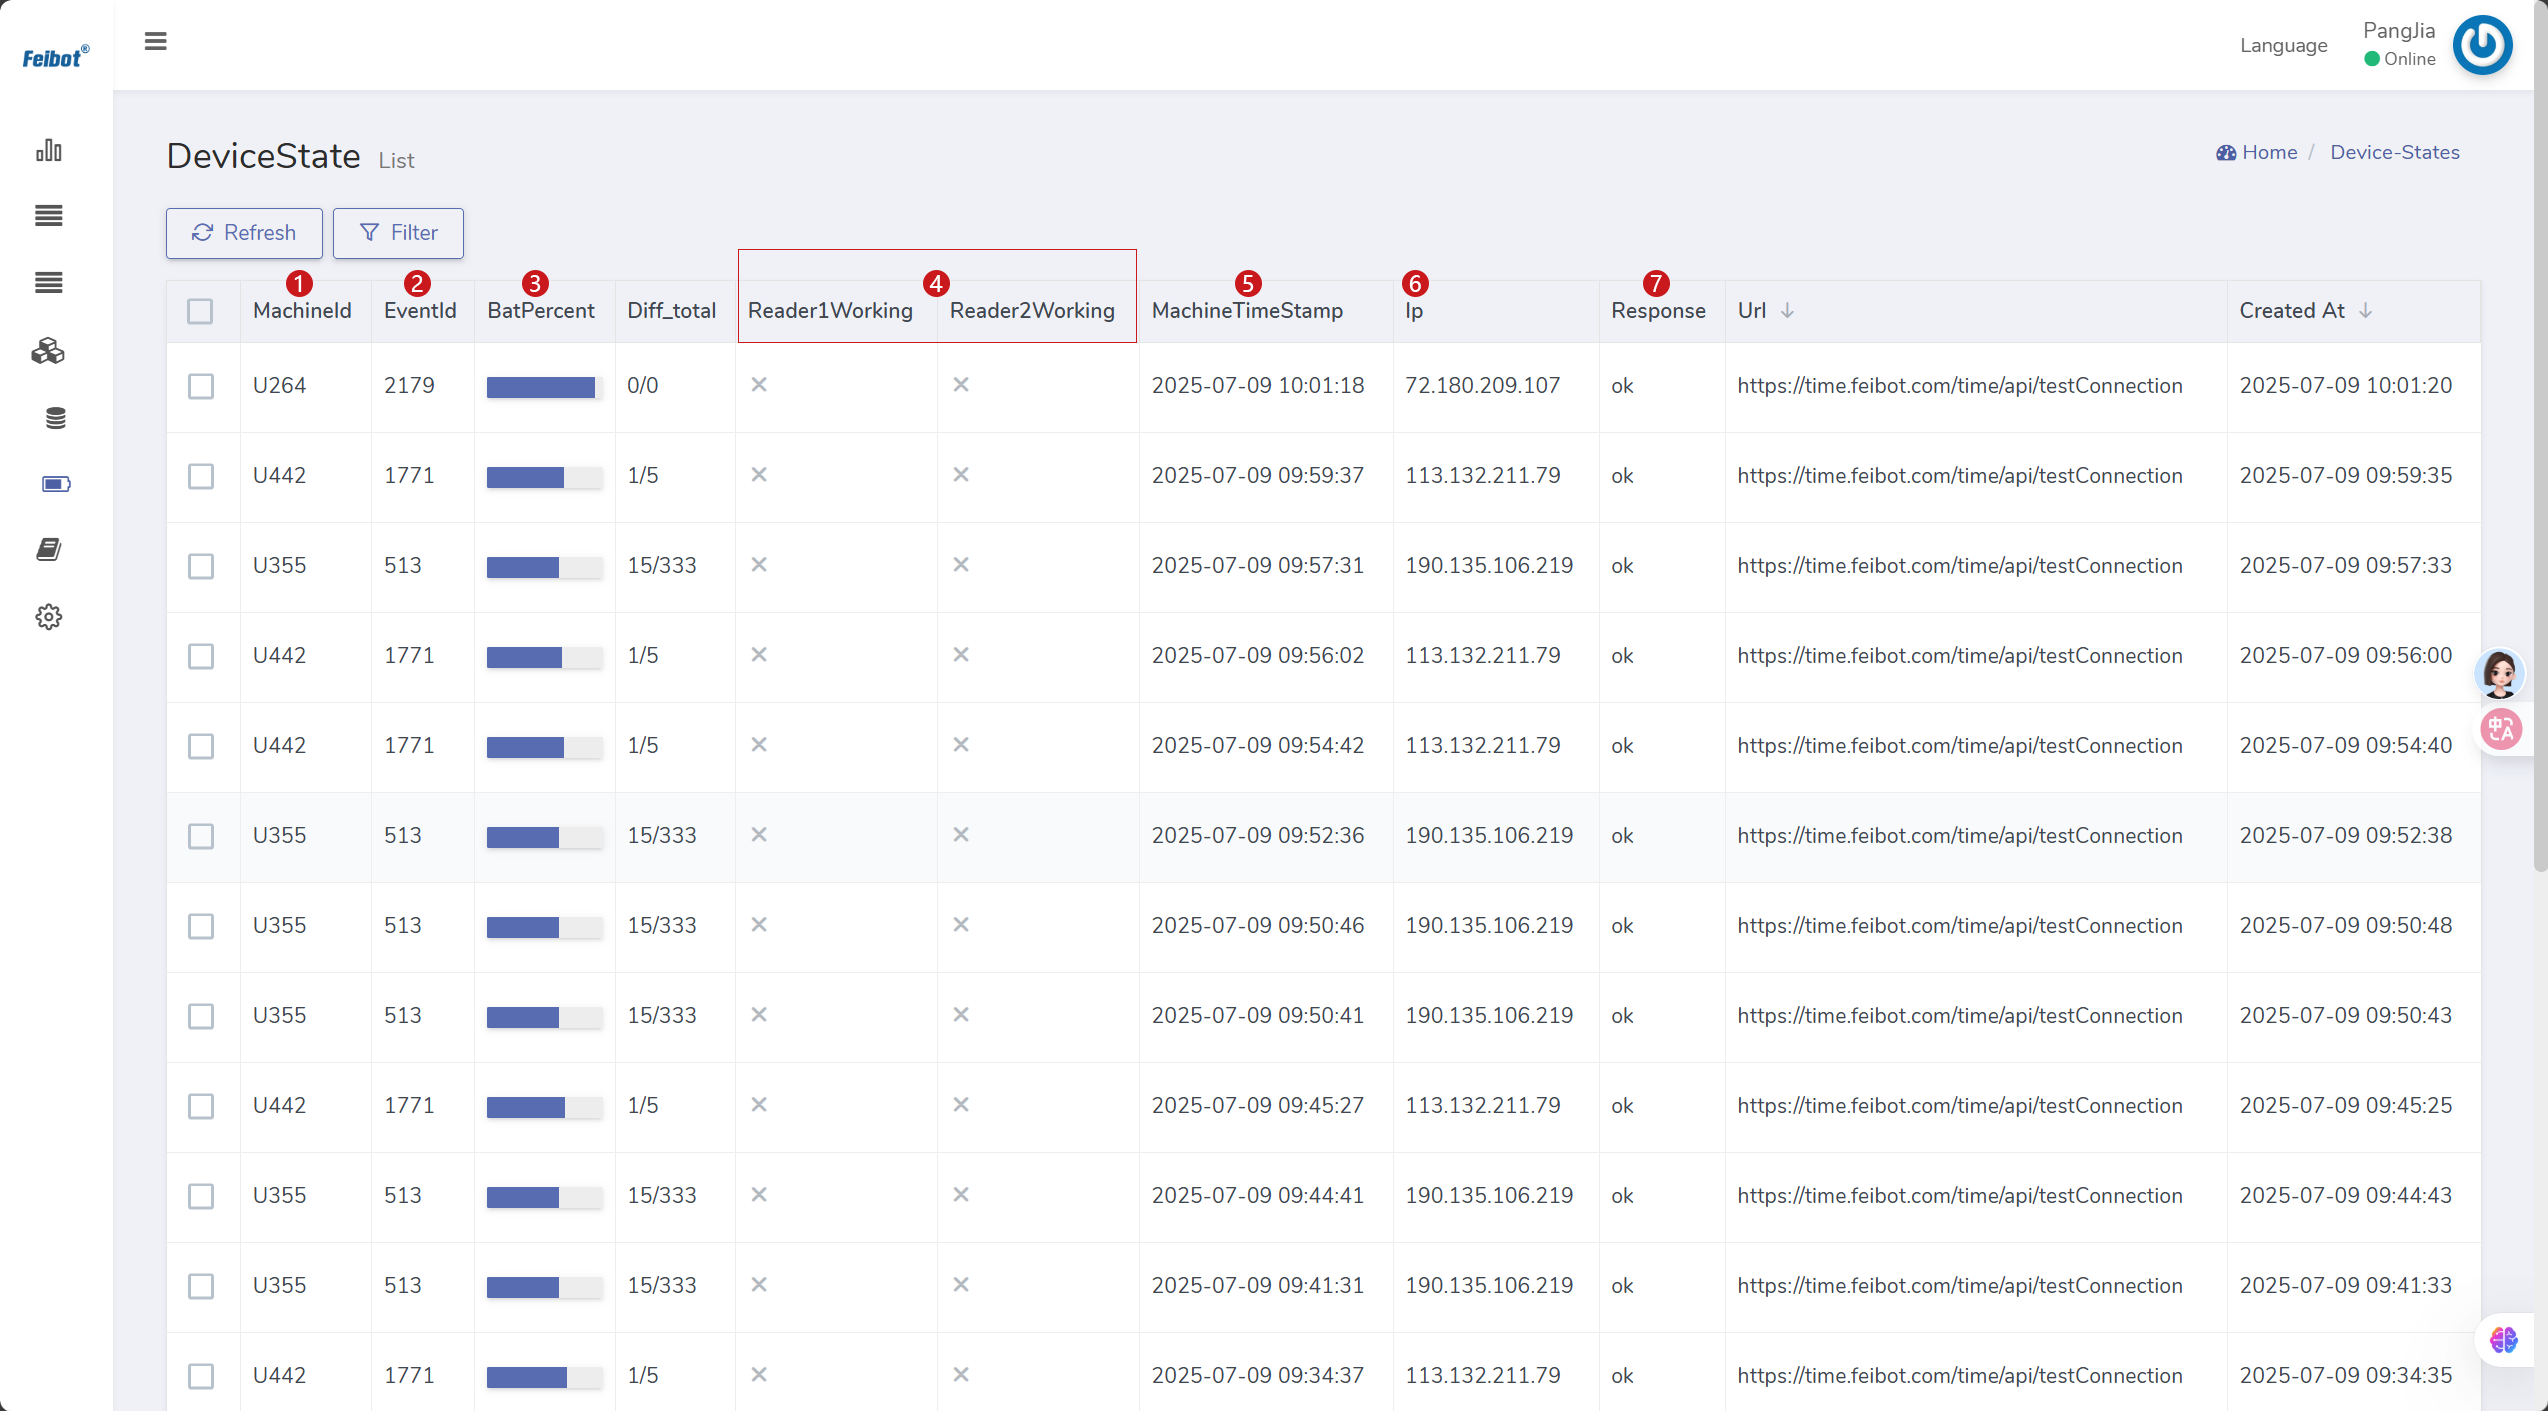
Task: Open the assistant avatar floating icon
Action: pos(2500,674)
